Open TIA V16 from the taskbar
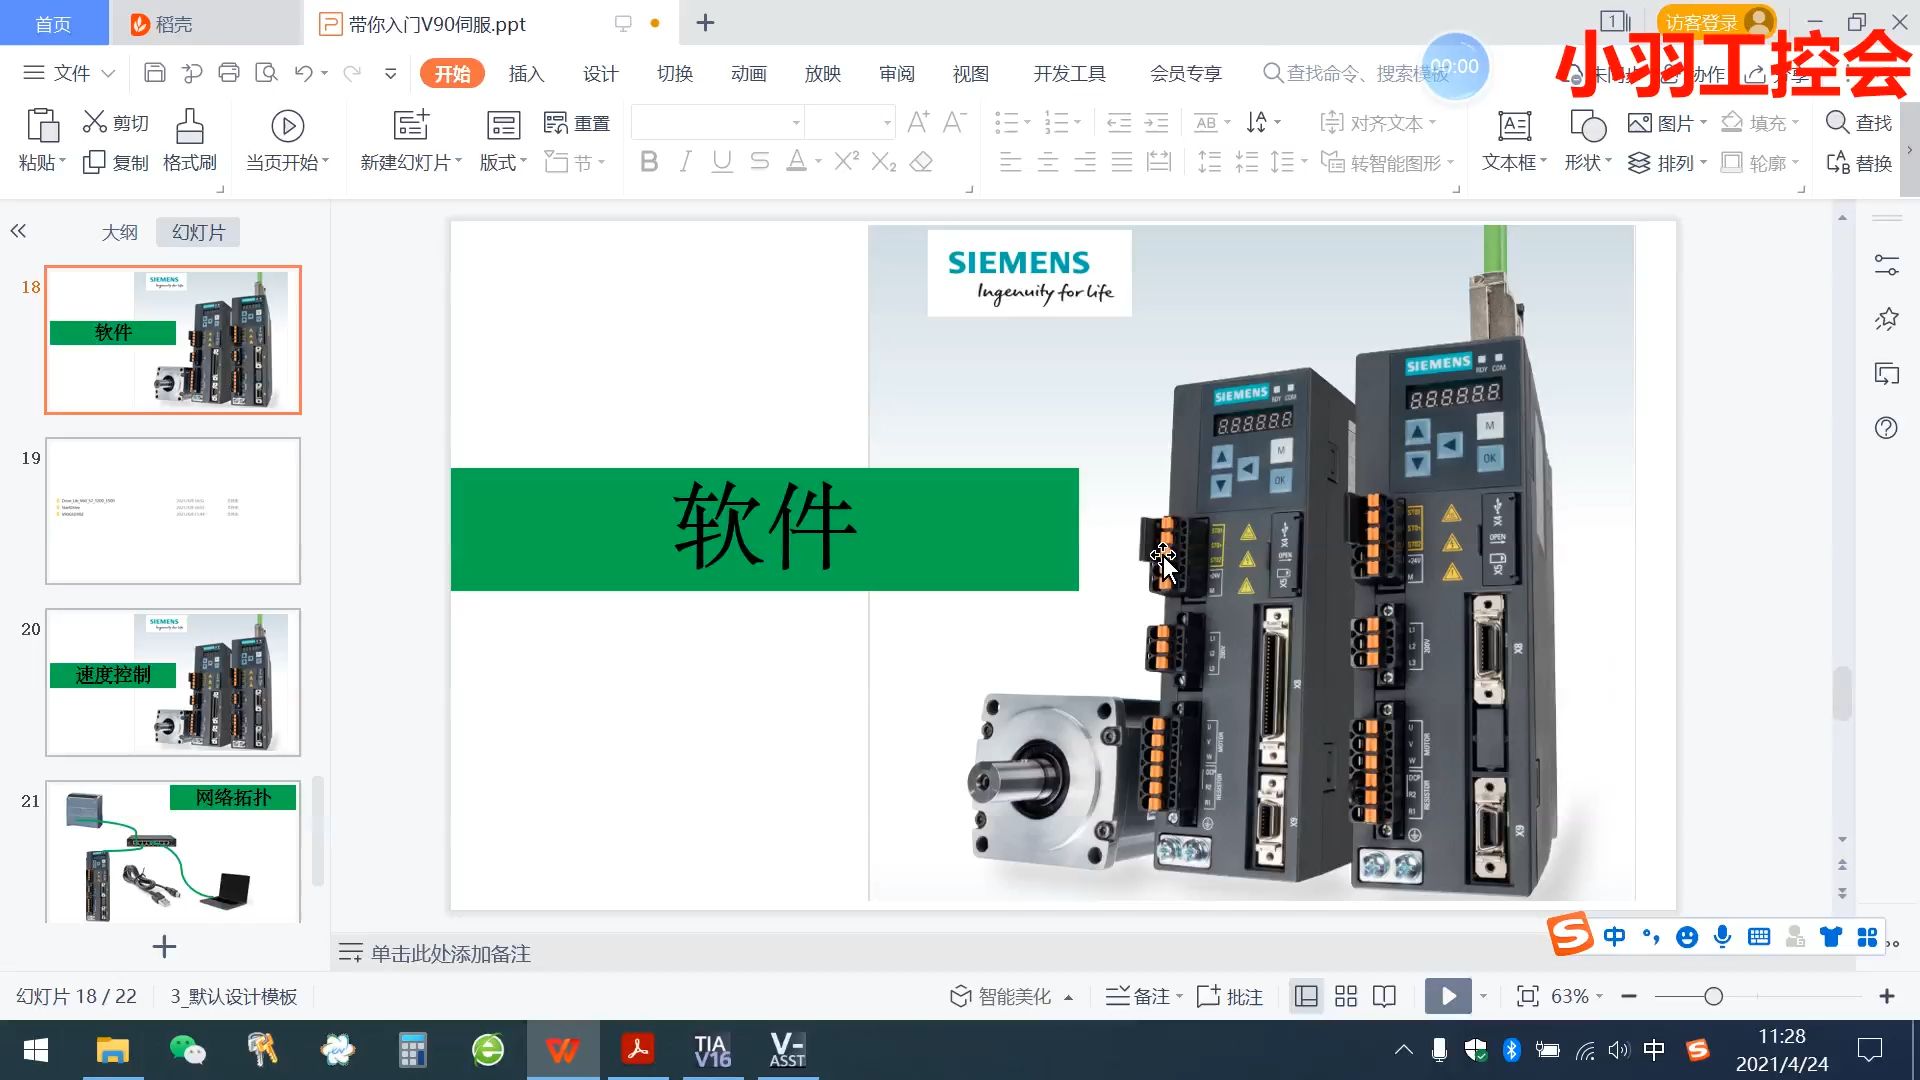 click(x=712, y=1050)
